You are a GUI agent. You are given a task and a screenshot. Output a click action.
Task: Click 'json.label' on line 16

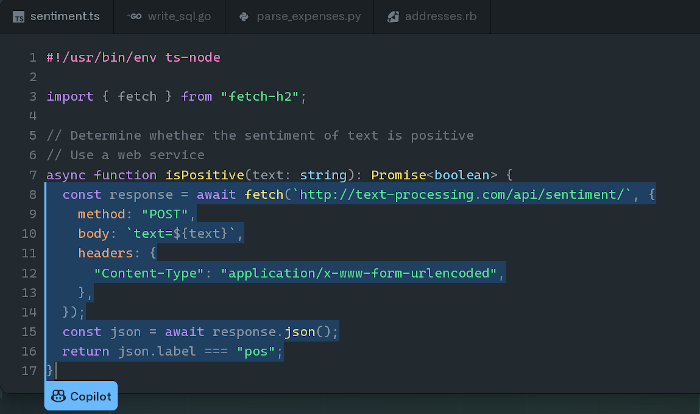(x=157, y=352)
